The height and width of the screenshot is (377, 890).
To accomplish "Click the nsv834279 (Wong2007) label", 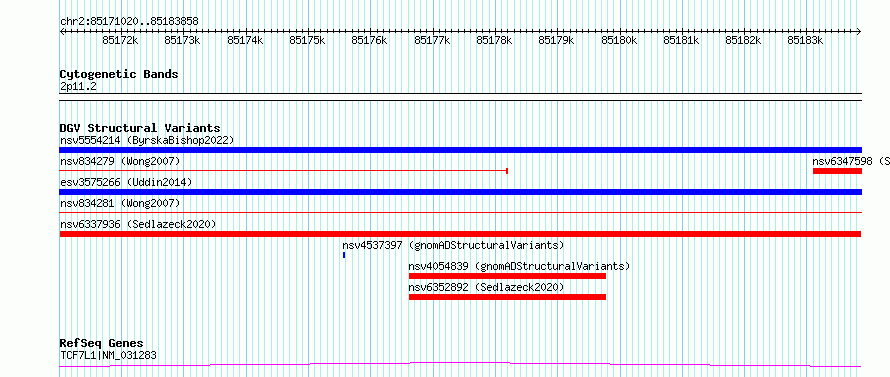I will (x=120, y=161).
